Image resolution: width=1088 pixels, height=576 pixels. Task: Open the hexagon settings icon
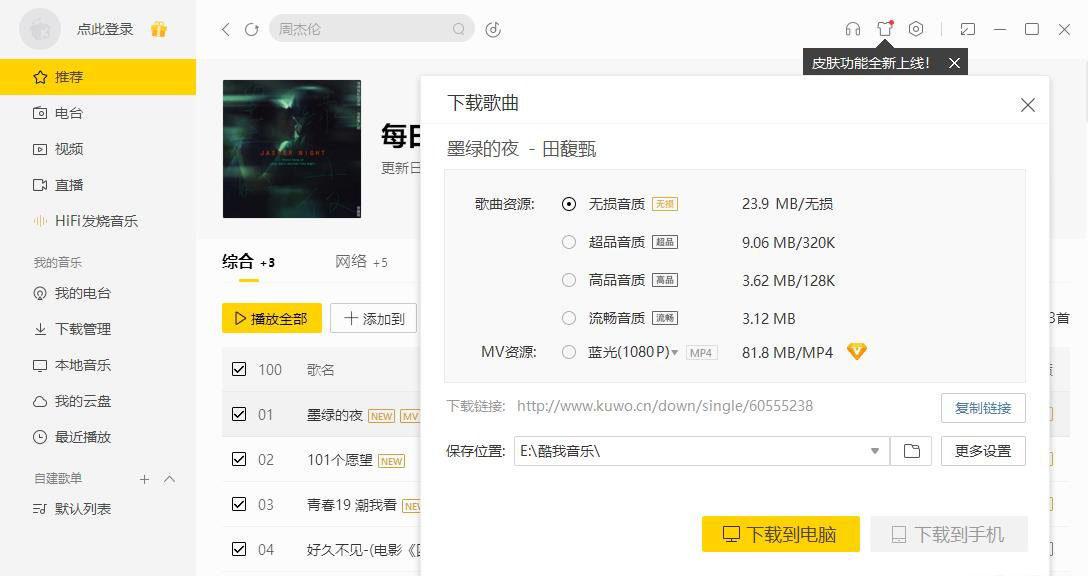pyautogui.click(x=916, y=29)
